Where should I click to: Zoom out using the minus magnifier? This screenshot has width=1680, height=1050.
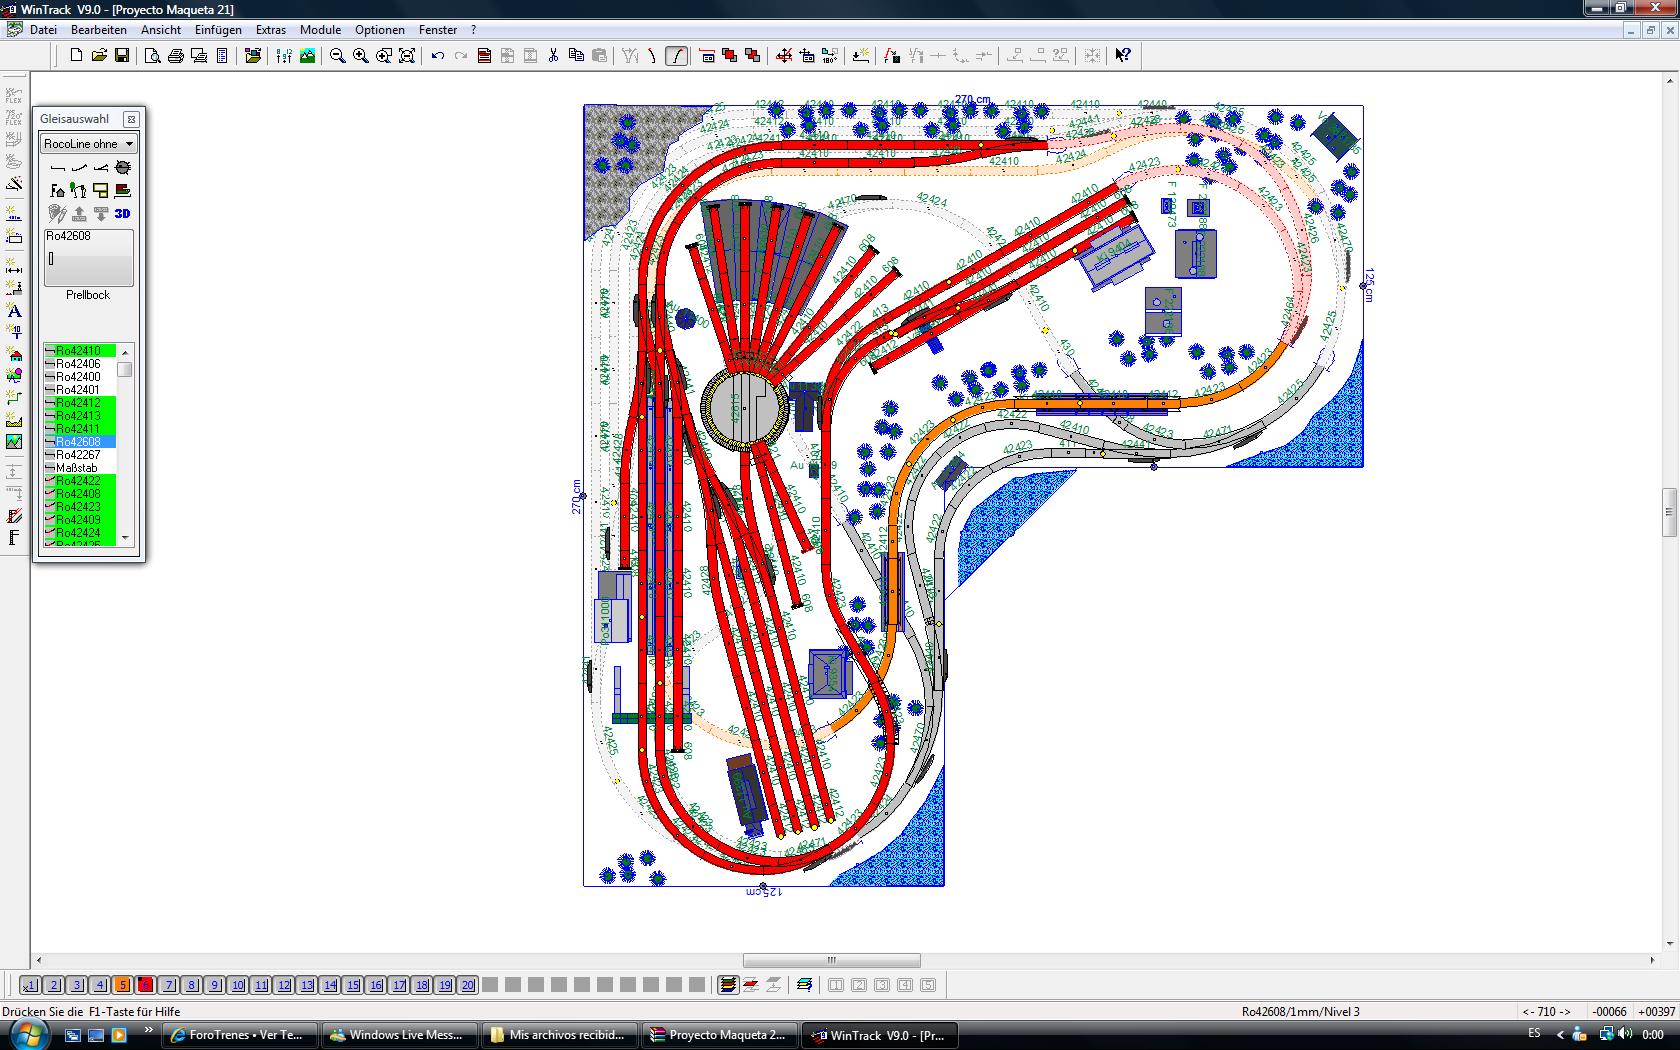pyautogui.click(x=338, y=56)
